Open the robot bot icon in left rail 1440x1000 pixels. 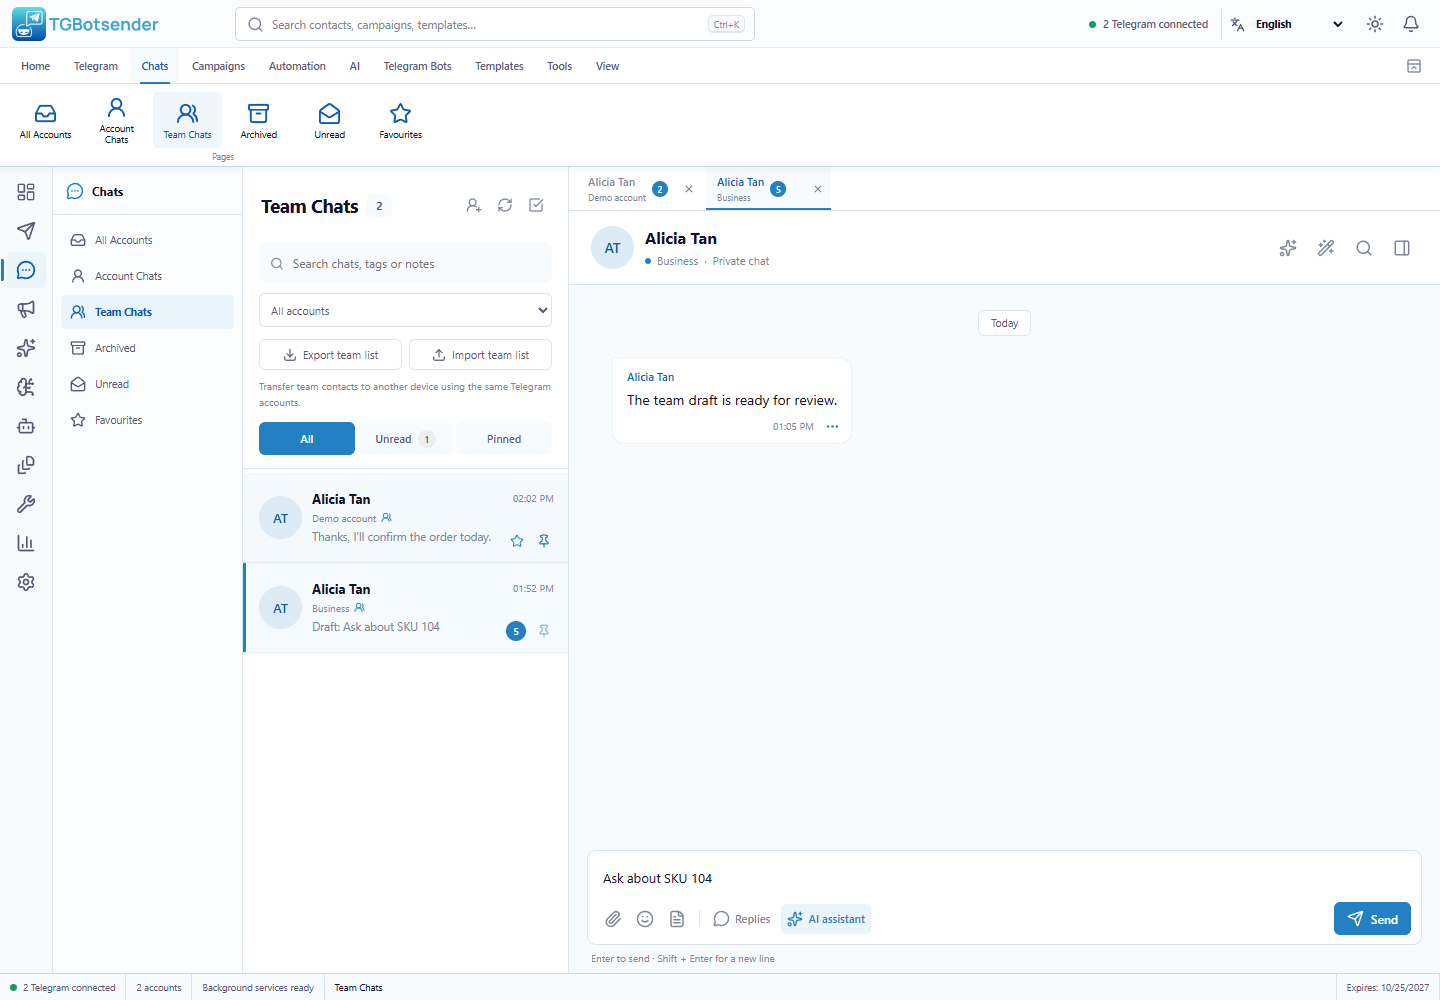[x=26, y=426]
